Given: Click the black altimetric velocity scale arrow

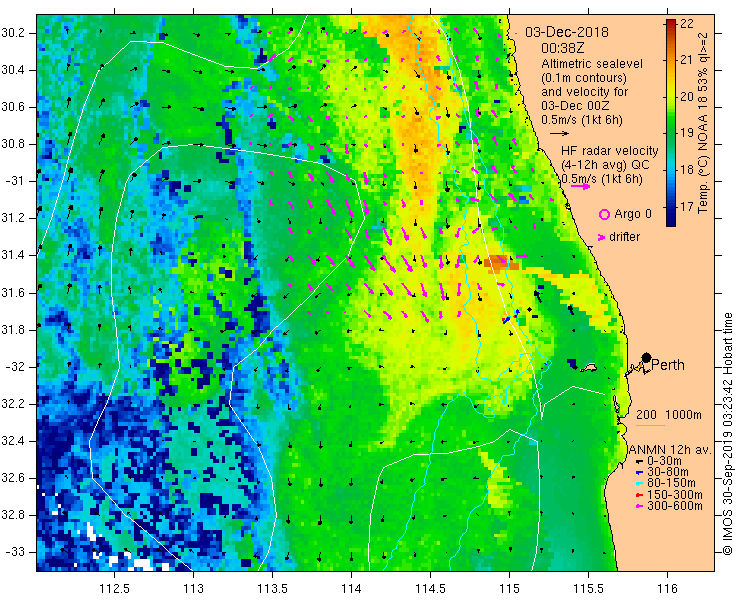Looking at the screenshot, I should tap(560, 134).
